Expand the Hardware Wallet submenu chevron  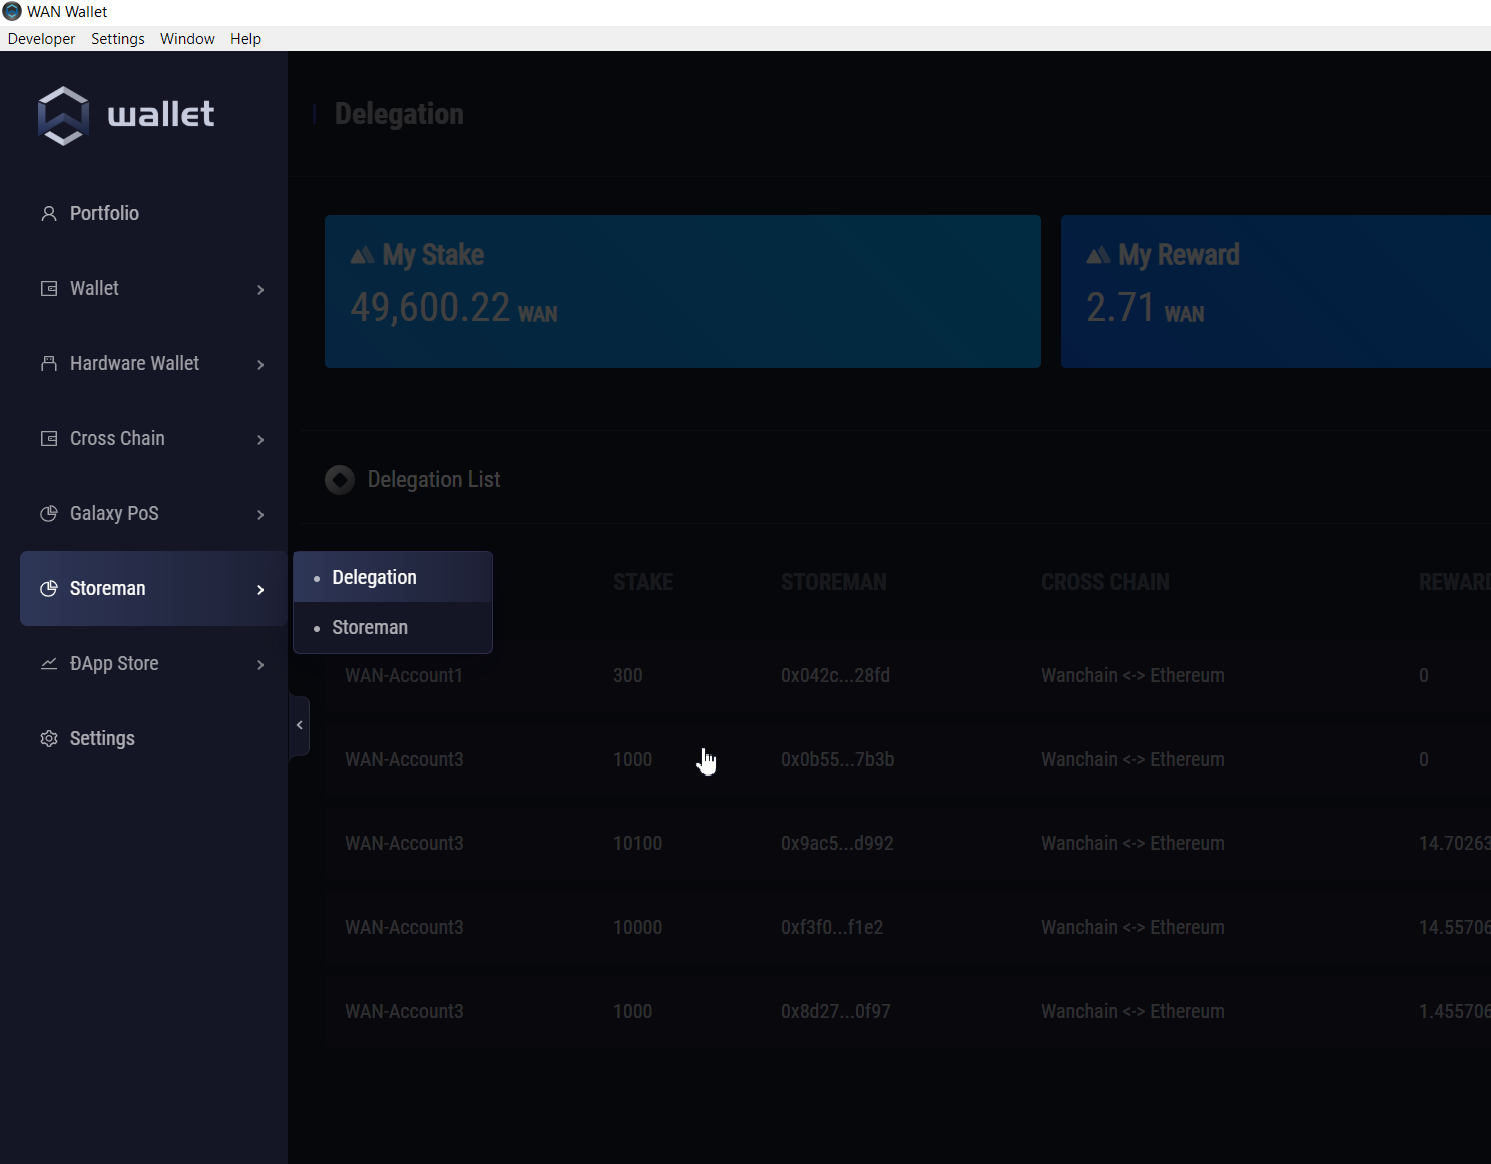point(260,364)
